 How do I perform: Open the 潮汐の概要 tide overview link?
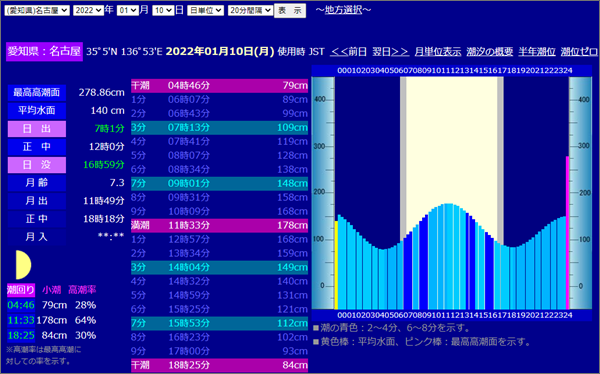489,52
